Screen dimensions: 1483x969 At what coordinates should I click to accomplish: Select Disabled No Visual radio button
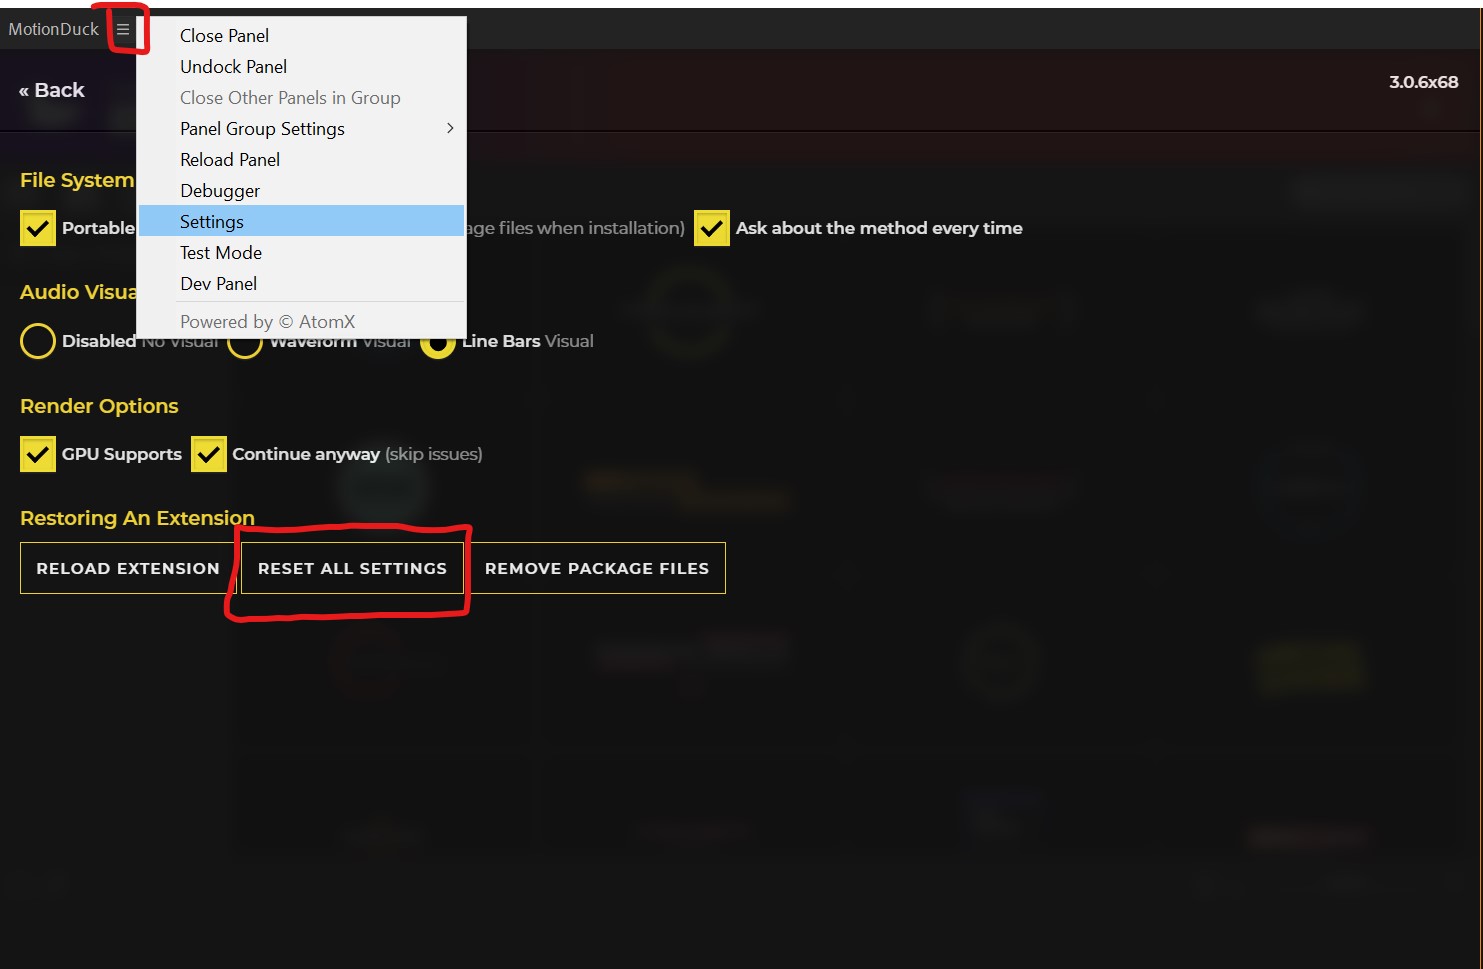point(38,341)
